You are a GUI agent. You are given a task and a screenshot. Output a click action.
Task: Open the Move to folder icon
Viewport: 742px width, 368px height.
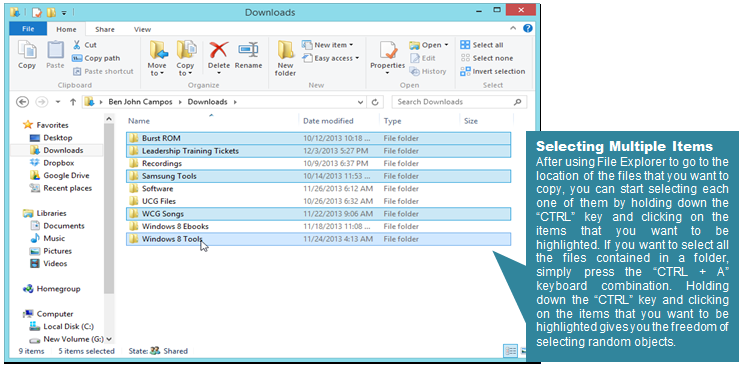click(158, 50)
